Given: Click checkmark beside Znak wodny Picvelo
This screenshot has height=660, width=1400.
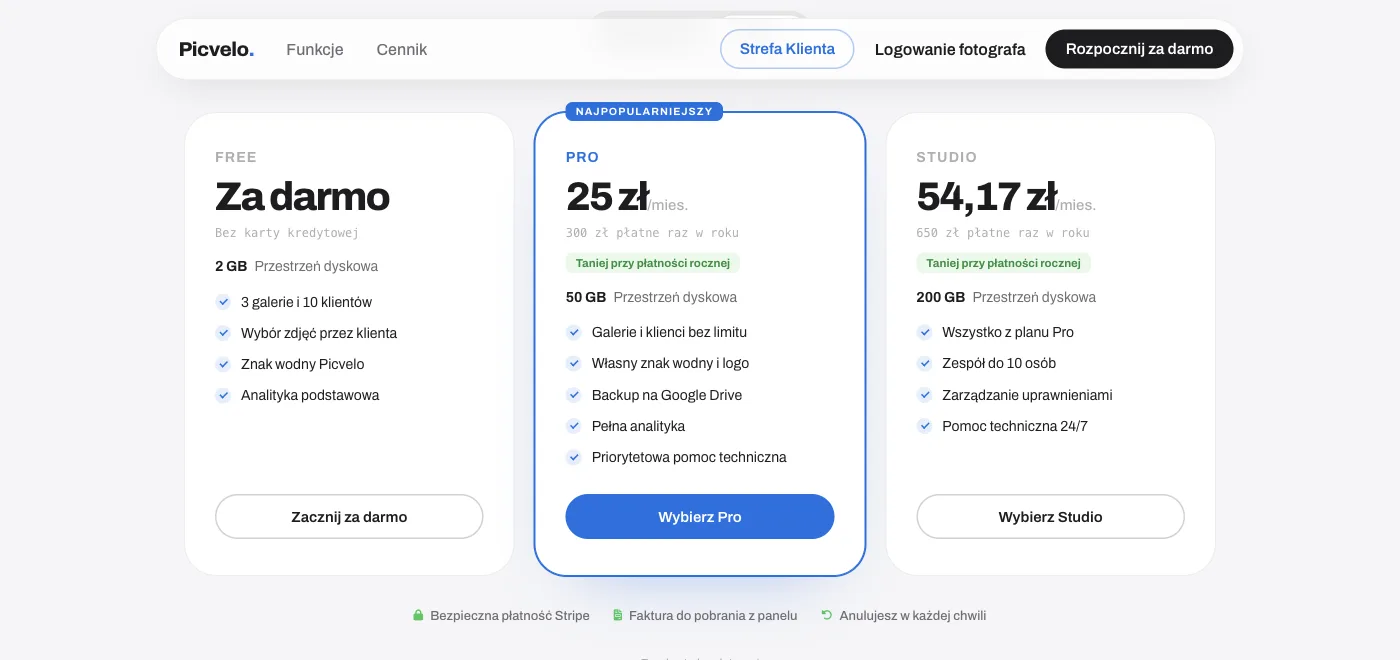Looking at the screenshot, I should point(223,364).
